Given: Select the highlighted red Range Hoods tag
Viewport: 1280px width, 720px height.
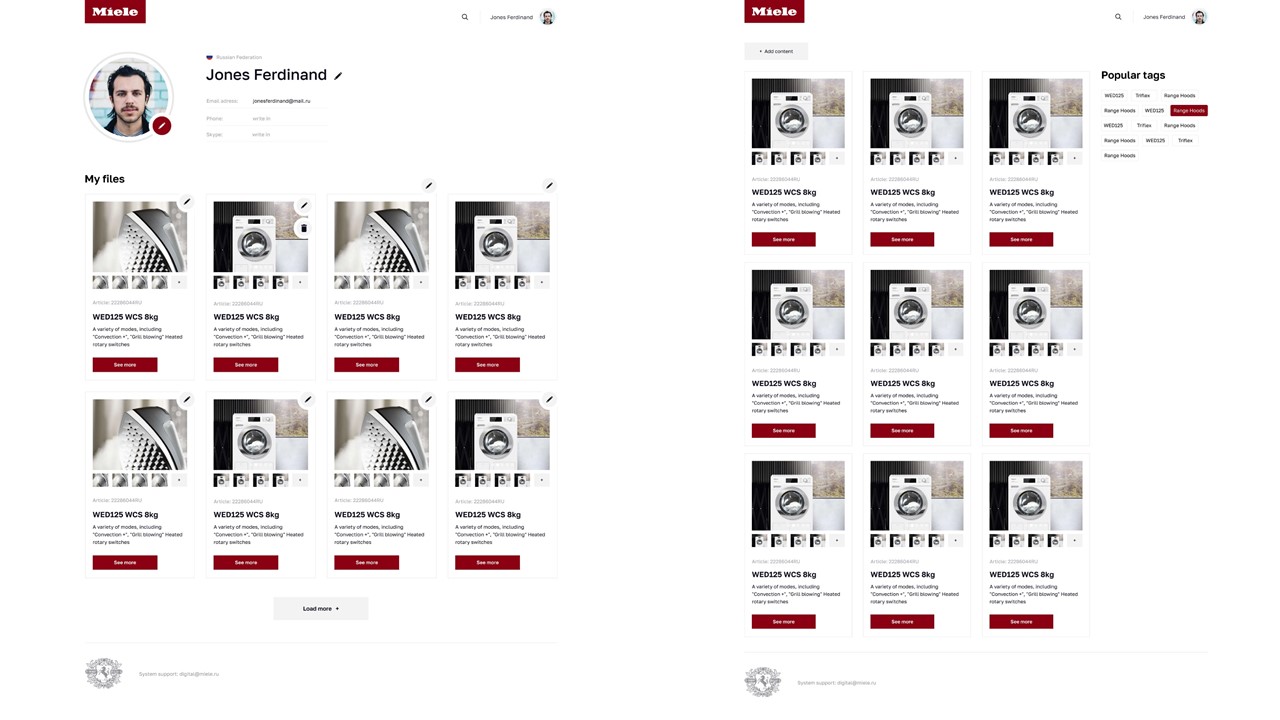Looking at the screenshot, I should point(1189,110).
